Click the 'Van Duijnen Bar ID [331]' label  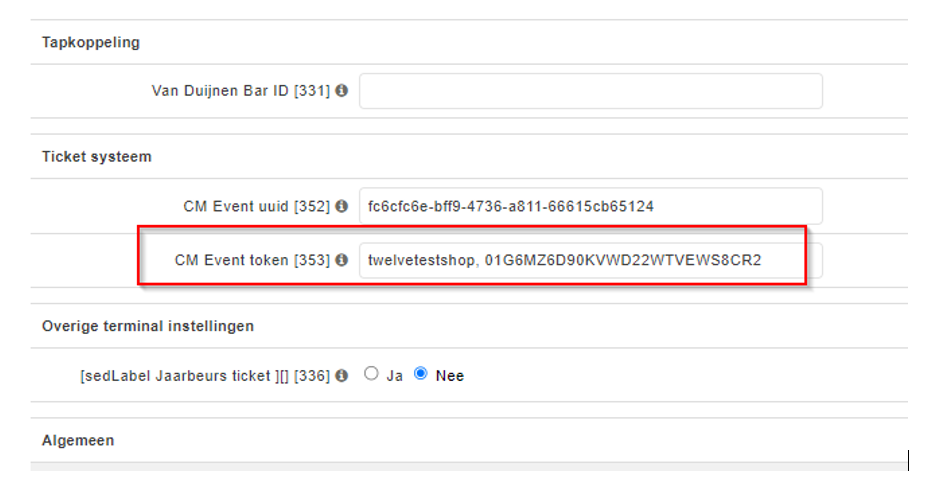click(240, 91)
